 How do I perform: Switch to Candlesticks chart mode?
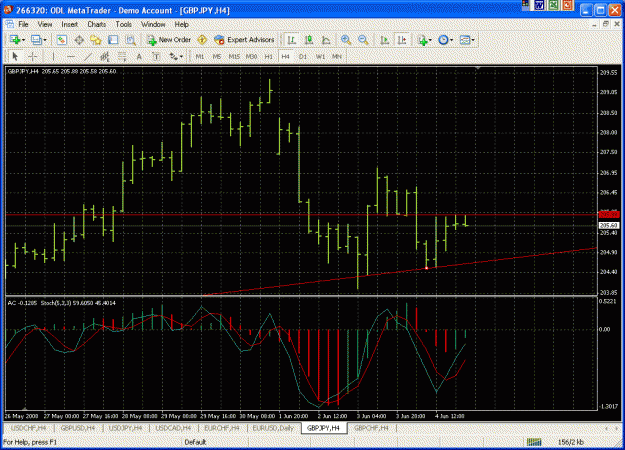[x=309, y=40]
